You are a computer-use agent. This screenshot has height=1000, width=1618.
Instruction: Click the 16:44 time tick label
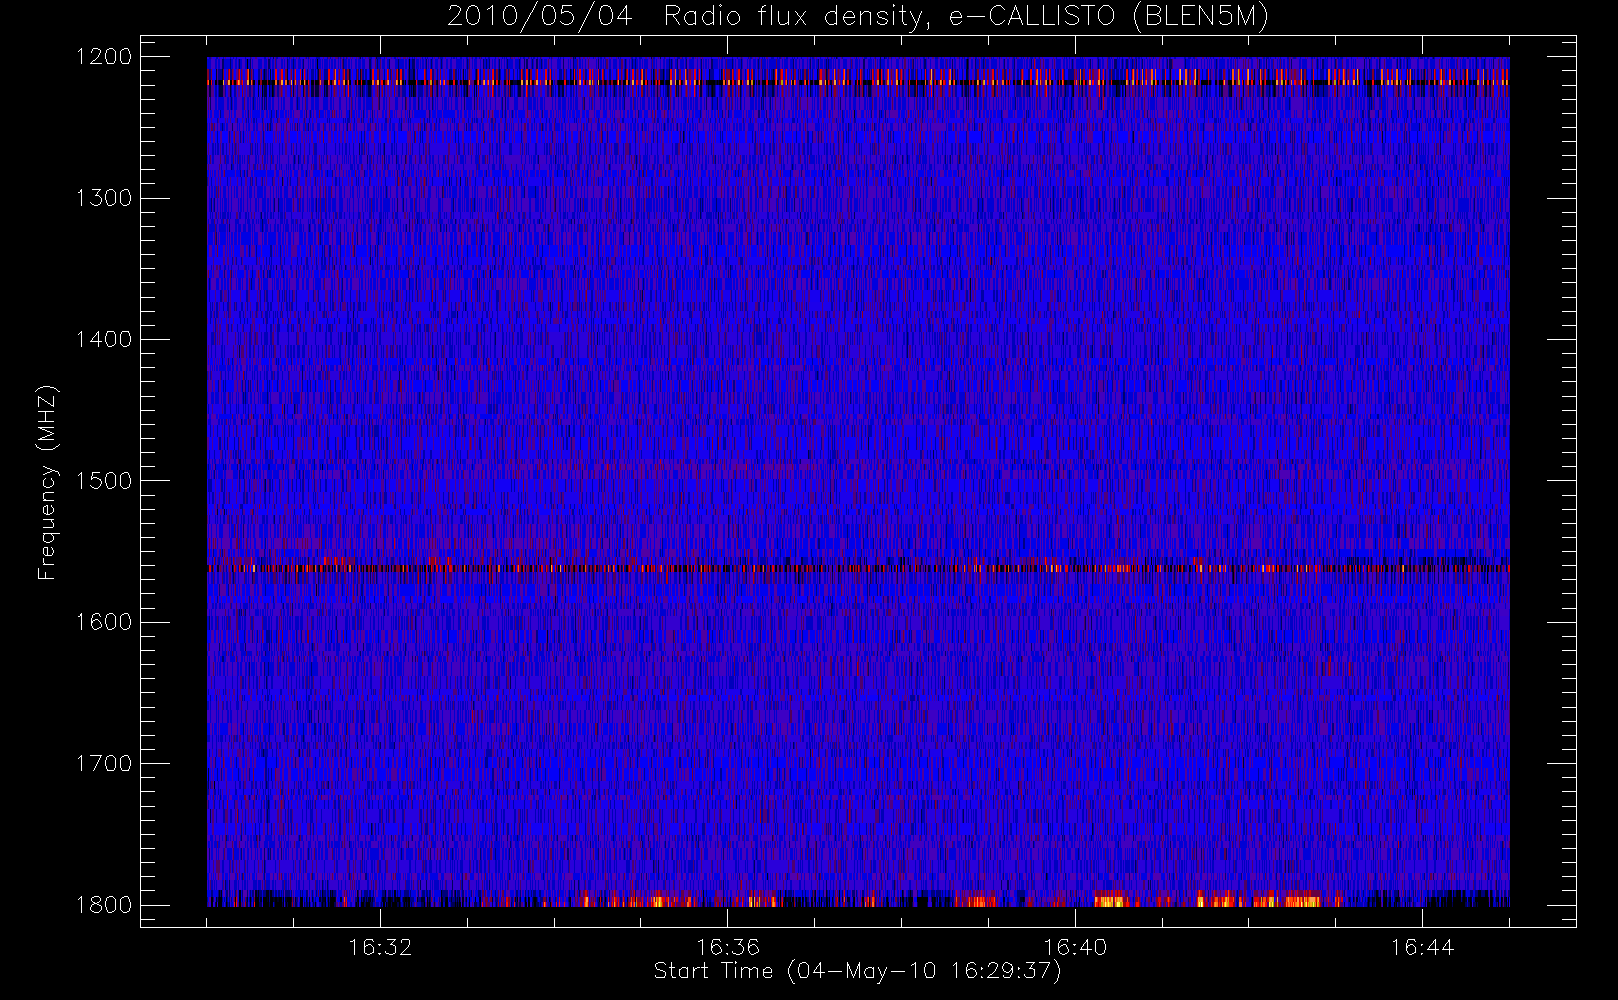[1422, 947]
